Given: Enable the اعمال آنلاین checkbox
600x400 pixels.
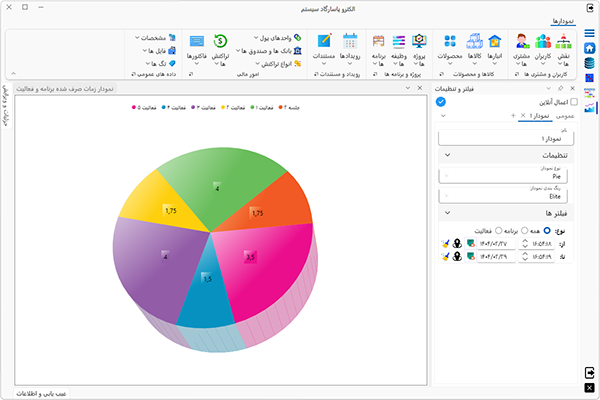Looking at the screenshot, I should [573, 102].
